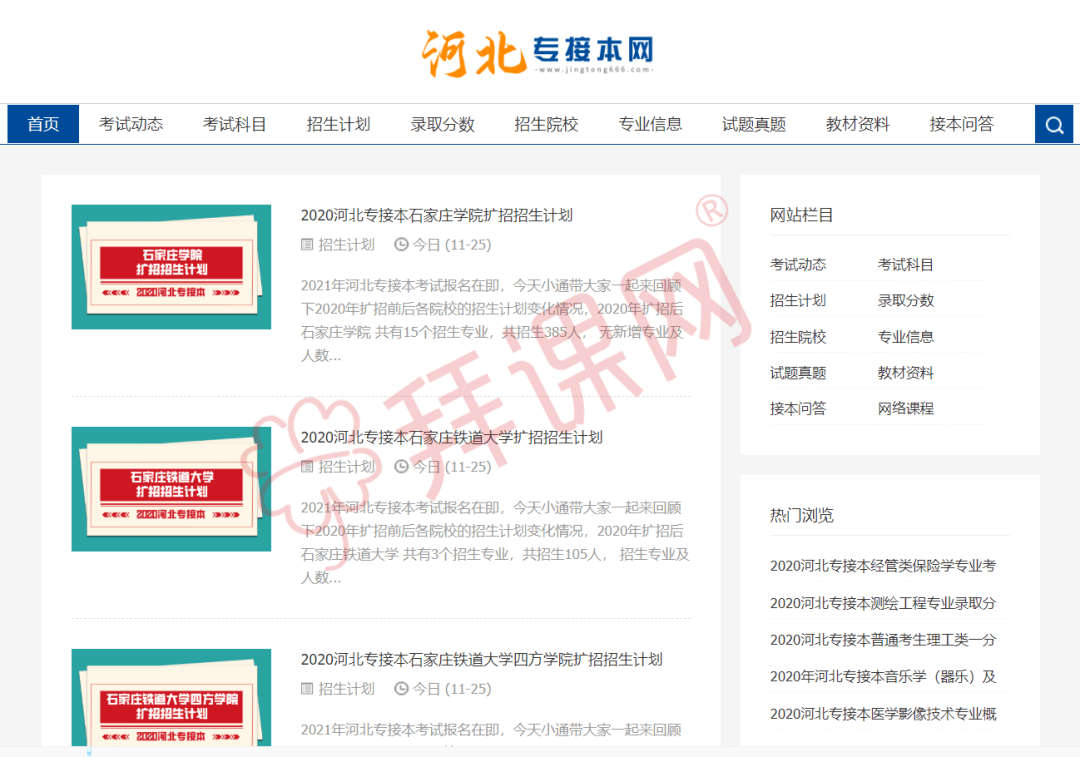Go to 考试动态 in the navigation bar
This screenshot has width=1080, height=757.
click(x=131, y=125)
